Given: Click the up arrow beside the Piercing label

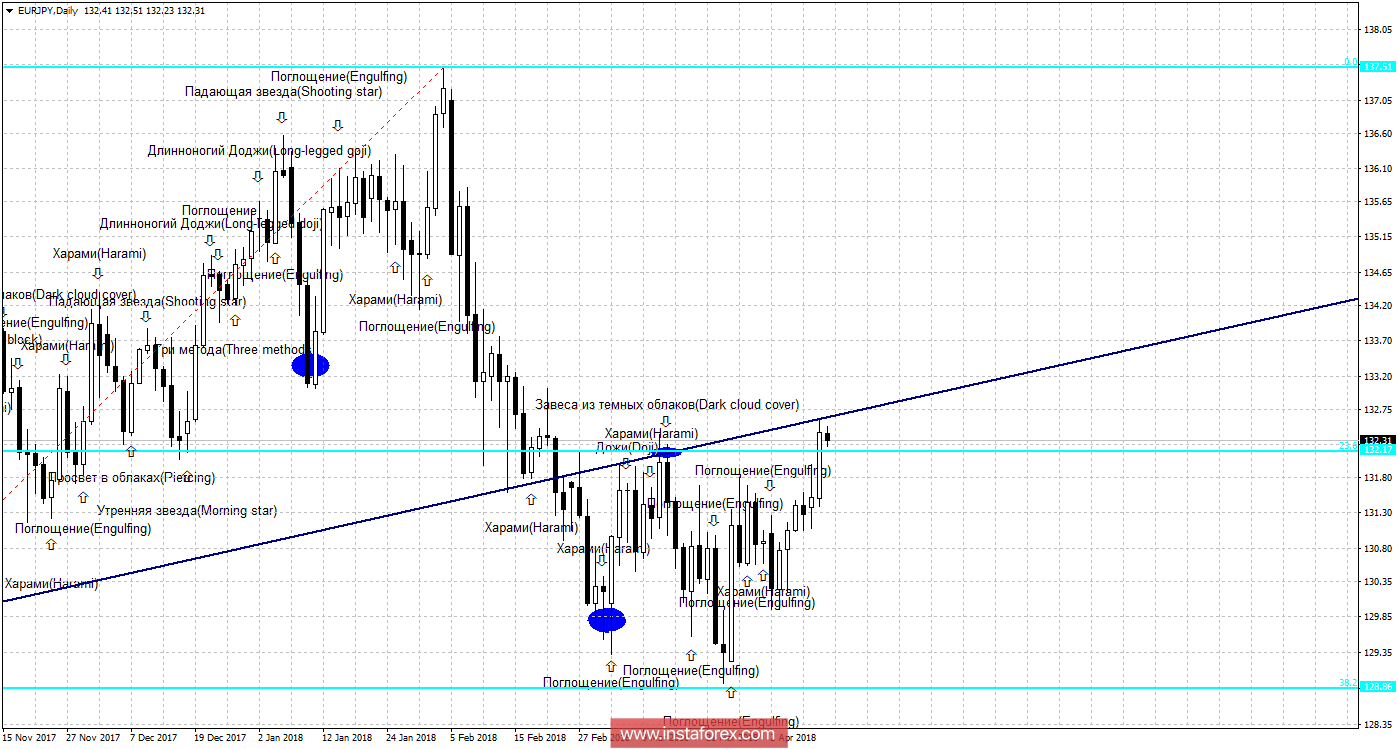Looking at the screenshot, I should coord(187,477).
